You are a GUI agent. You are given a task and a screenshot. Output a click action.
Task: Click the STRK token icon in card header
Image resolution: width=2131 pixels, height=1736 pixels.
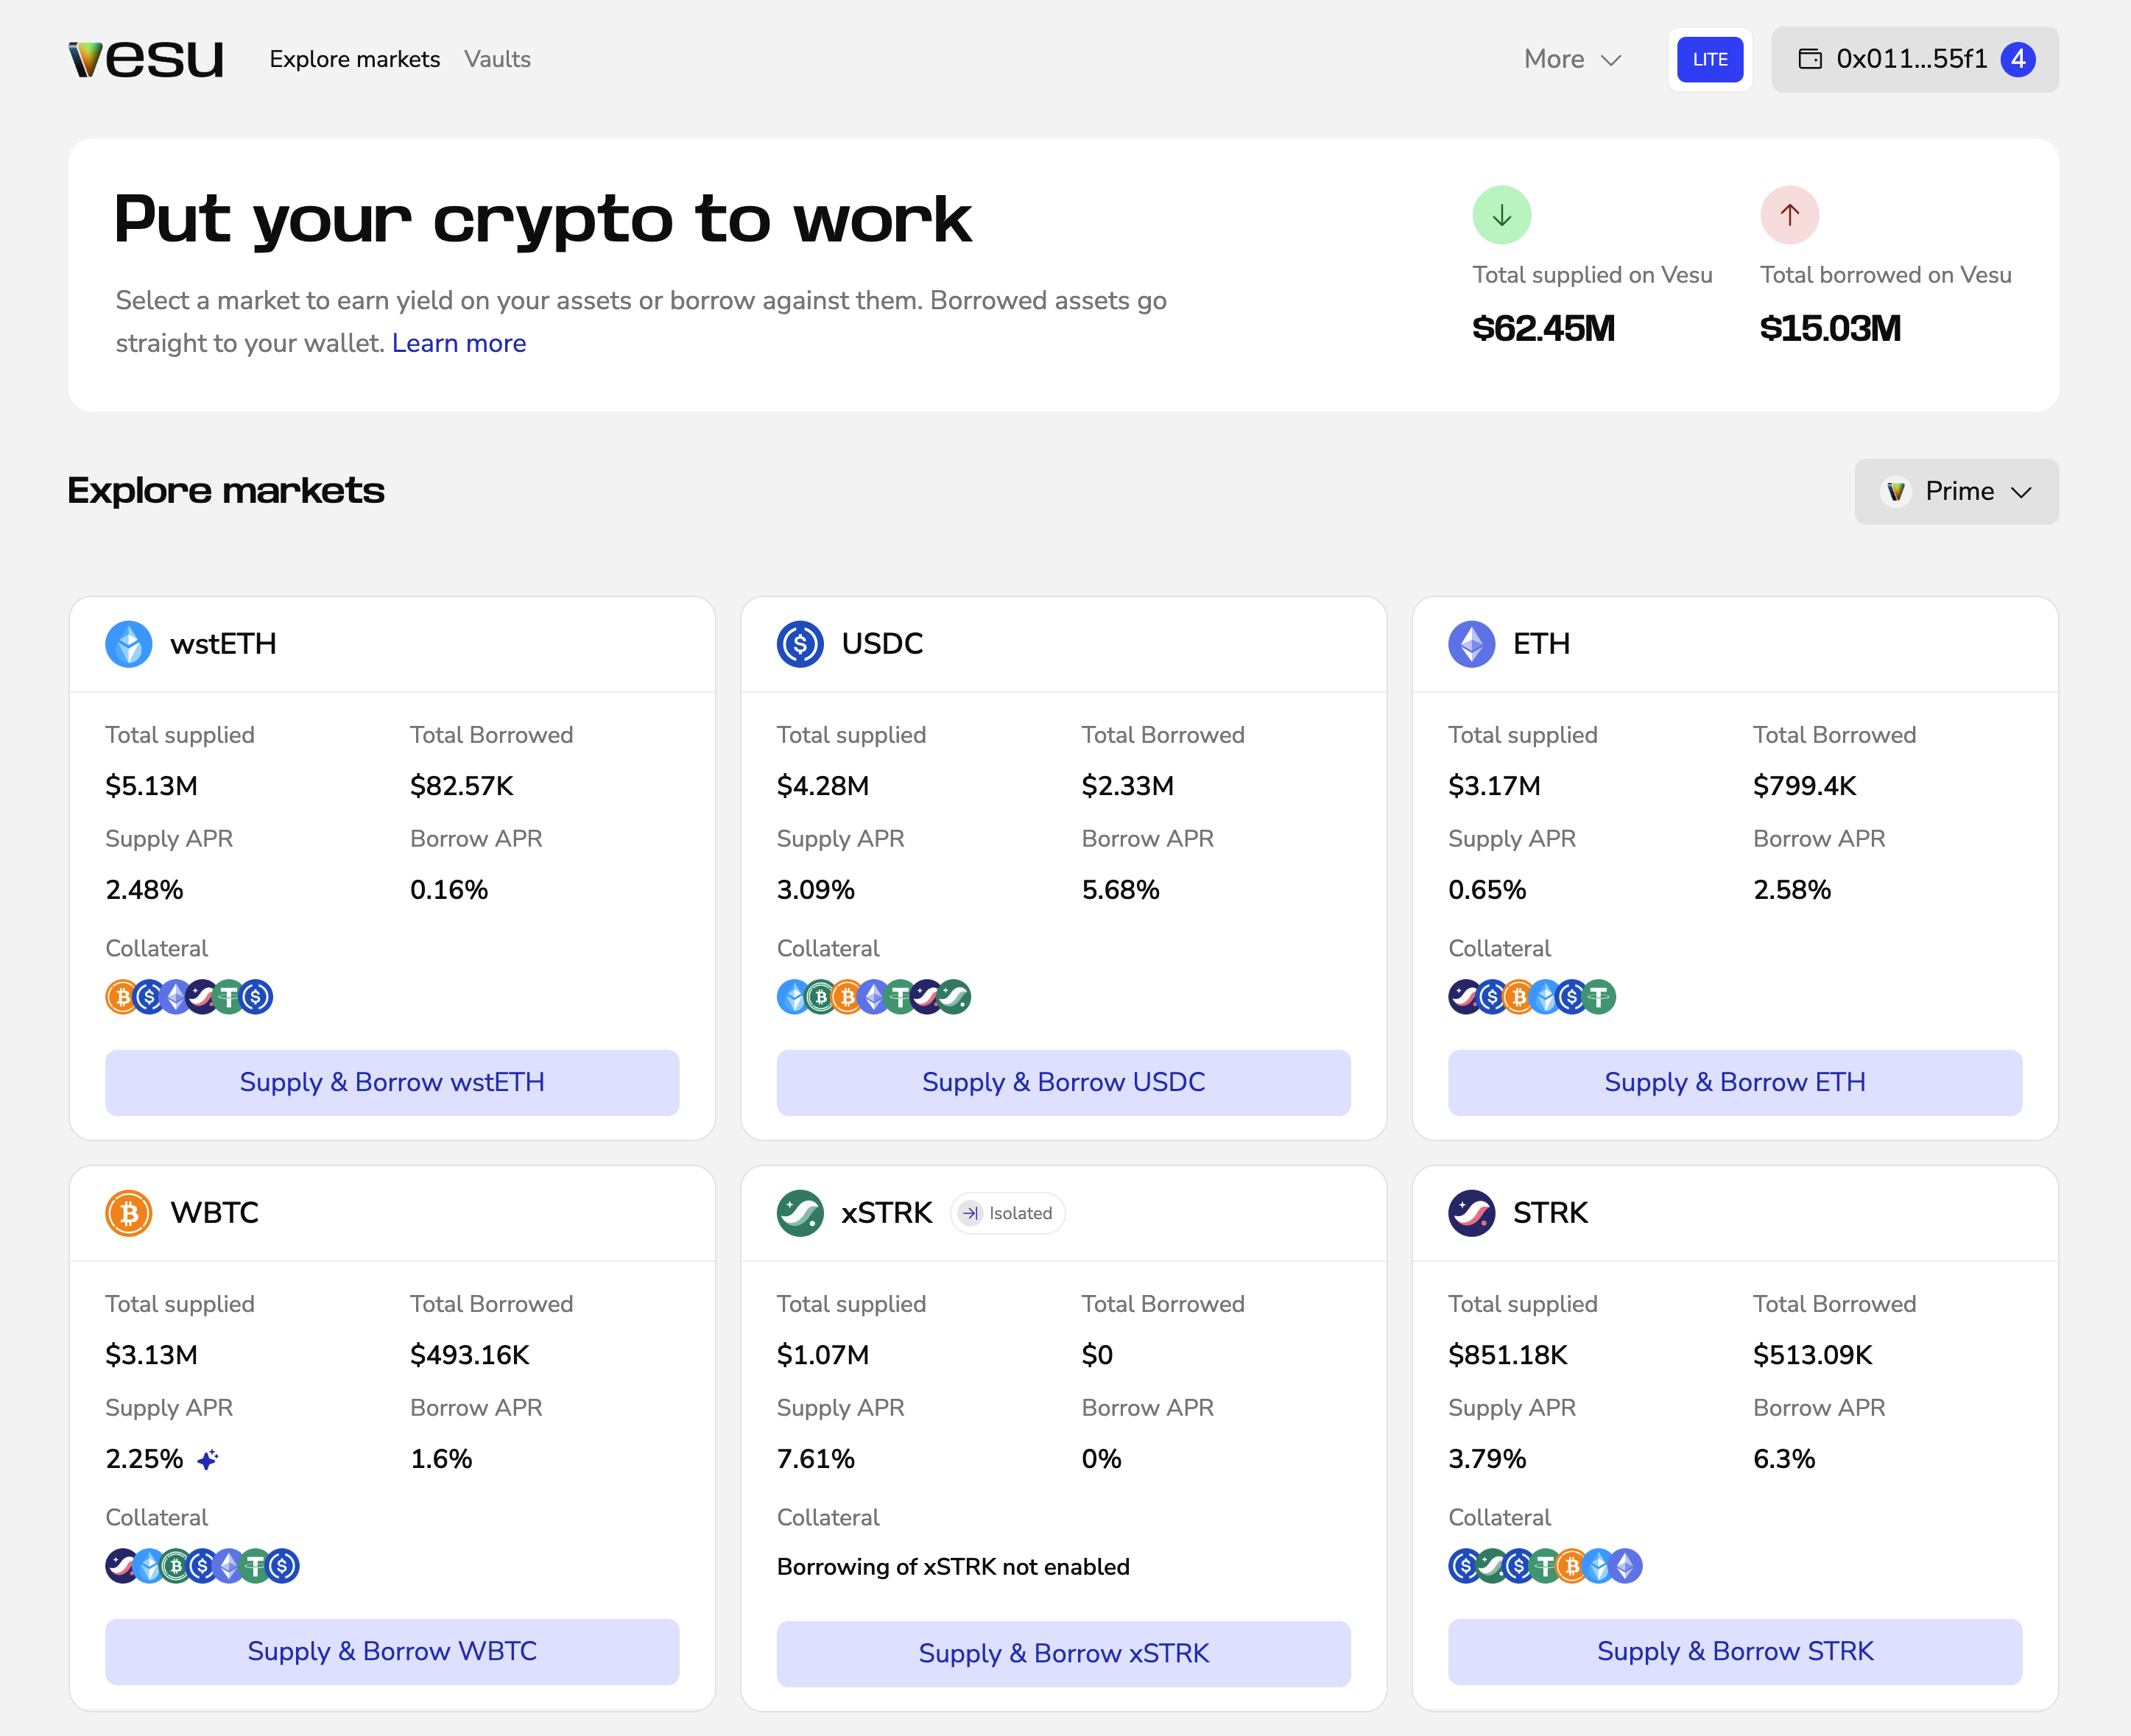[x=1472, y=1213]
